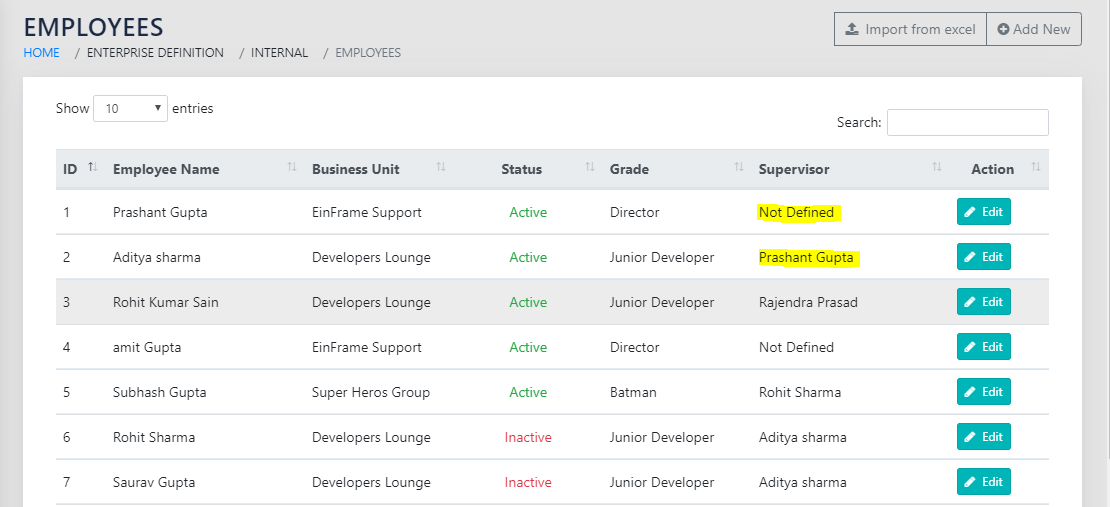Sort table by ID column arrows
This screenshot has width=1110, height=507.
pos(93,167)
